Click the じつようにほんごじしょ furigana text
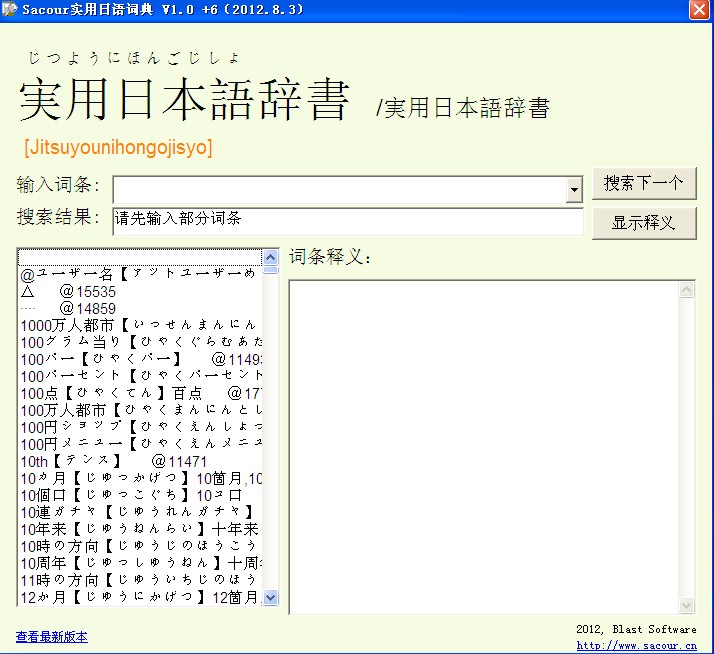The height and width of the screenshot is (654, 714). click(x=134, y=58)
